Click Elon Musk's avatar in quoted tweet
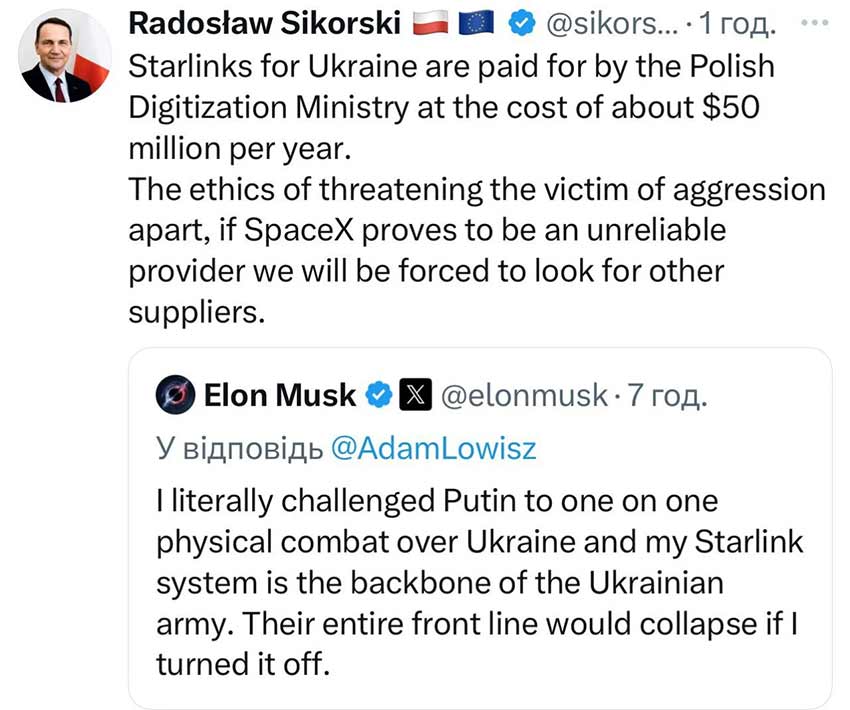The width and height of the screenshot is (850, 710). tap(175, 395)
